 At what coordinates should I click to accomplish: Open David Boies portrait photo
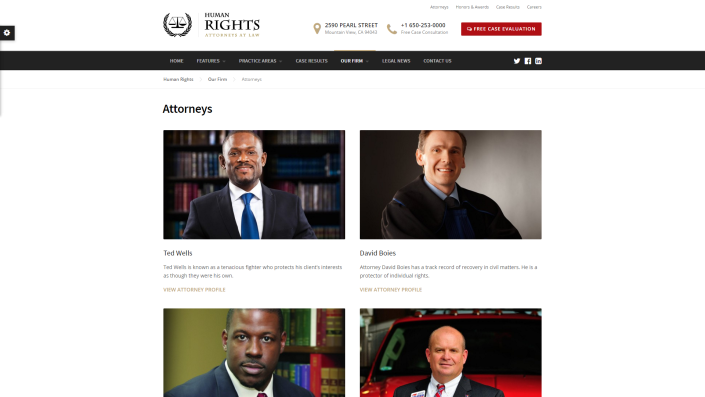(x=451, y=184)
